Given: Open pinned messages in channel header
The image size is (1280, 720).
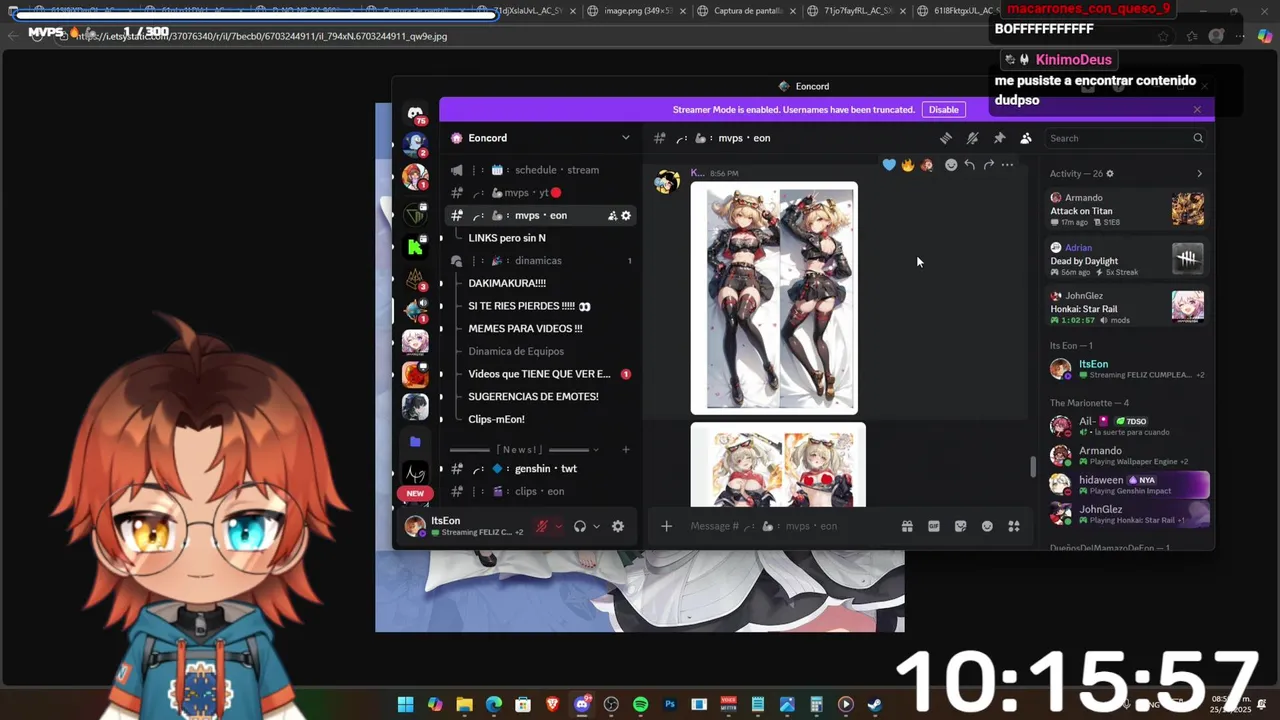Looking at the screenshot, I should click(999, 138).
